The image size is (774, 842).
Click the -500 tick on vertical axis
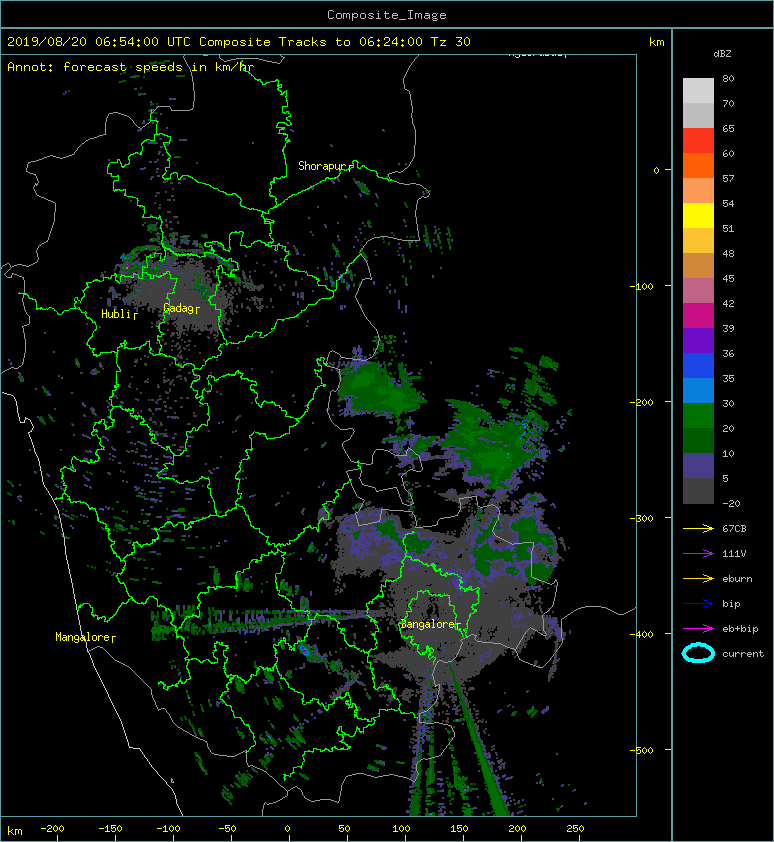point(642,750)
